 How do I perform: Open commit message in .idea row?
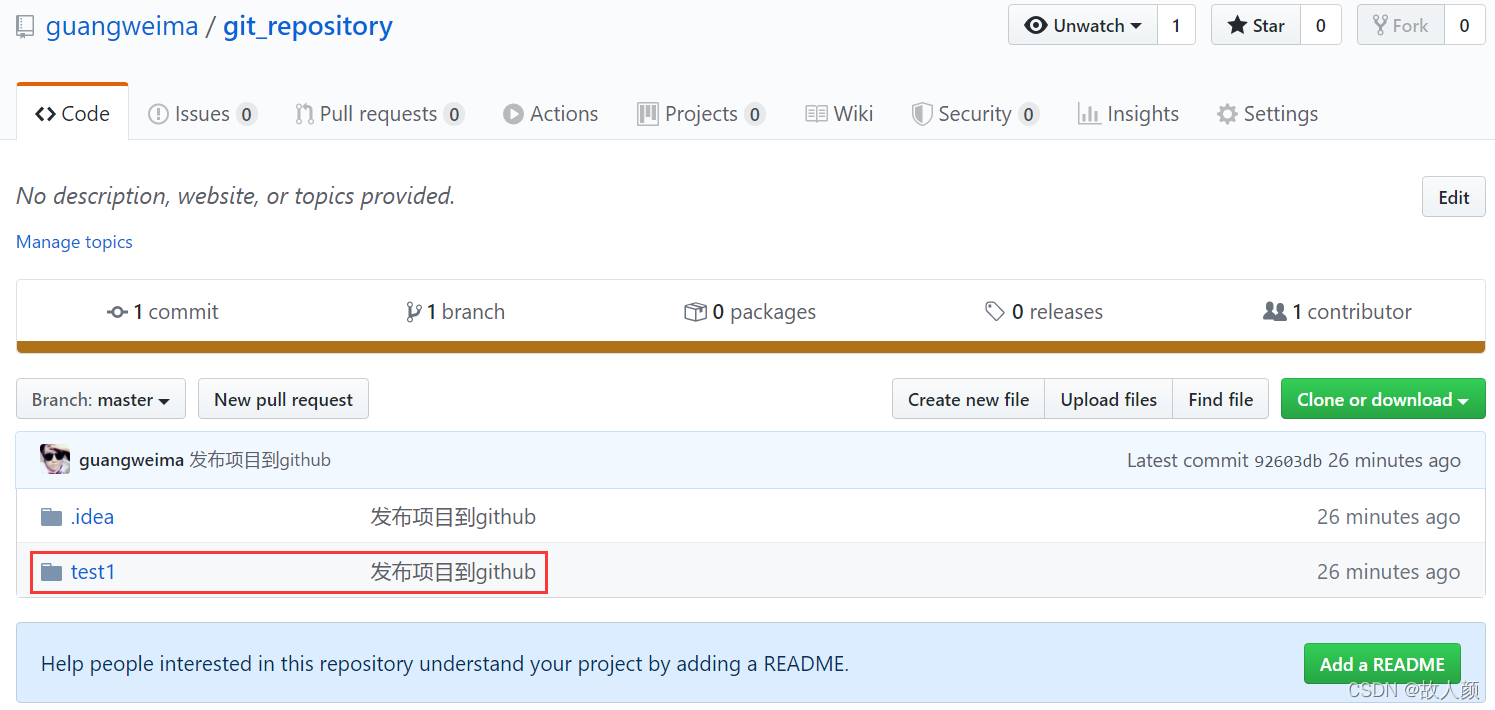(453, 517)
